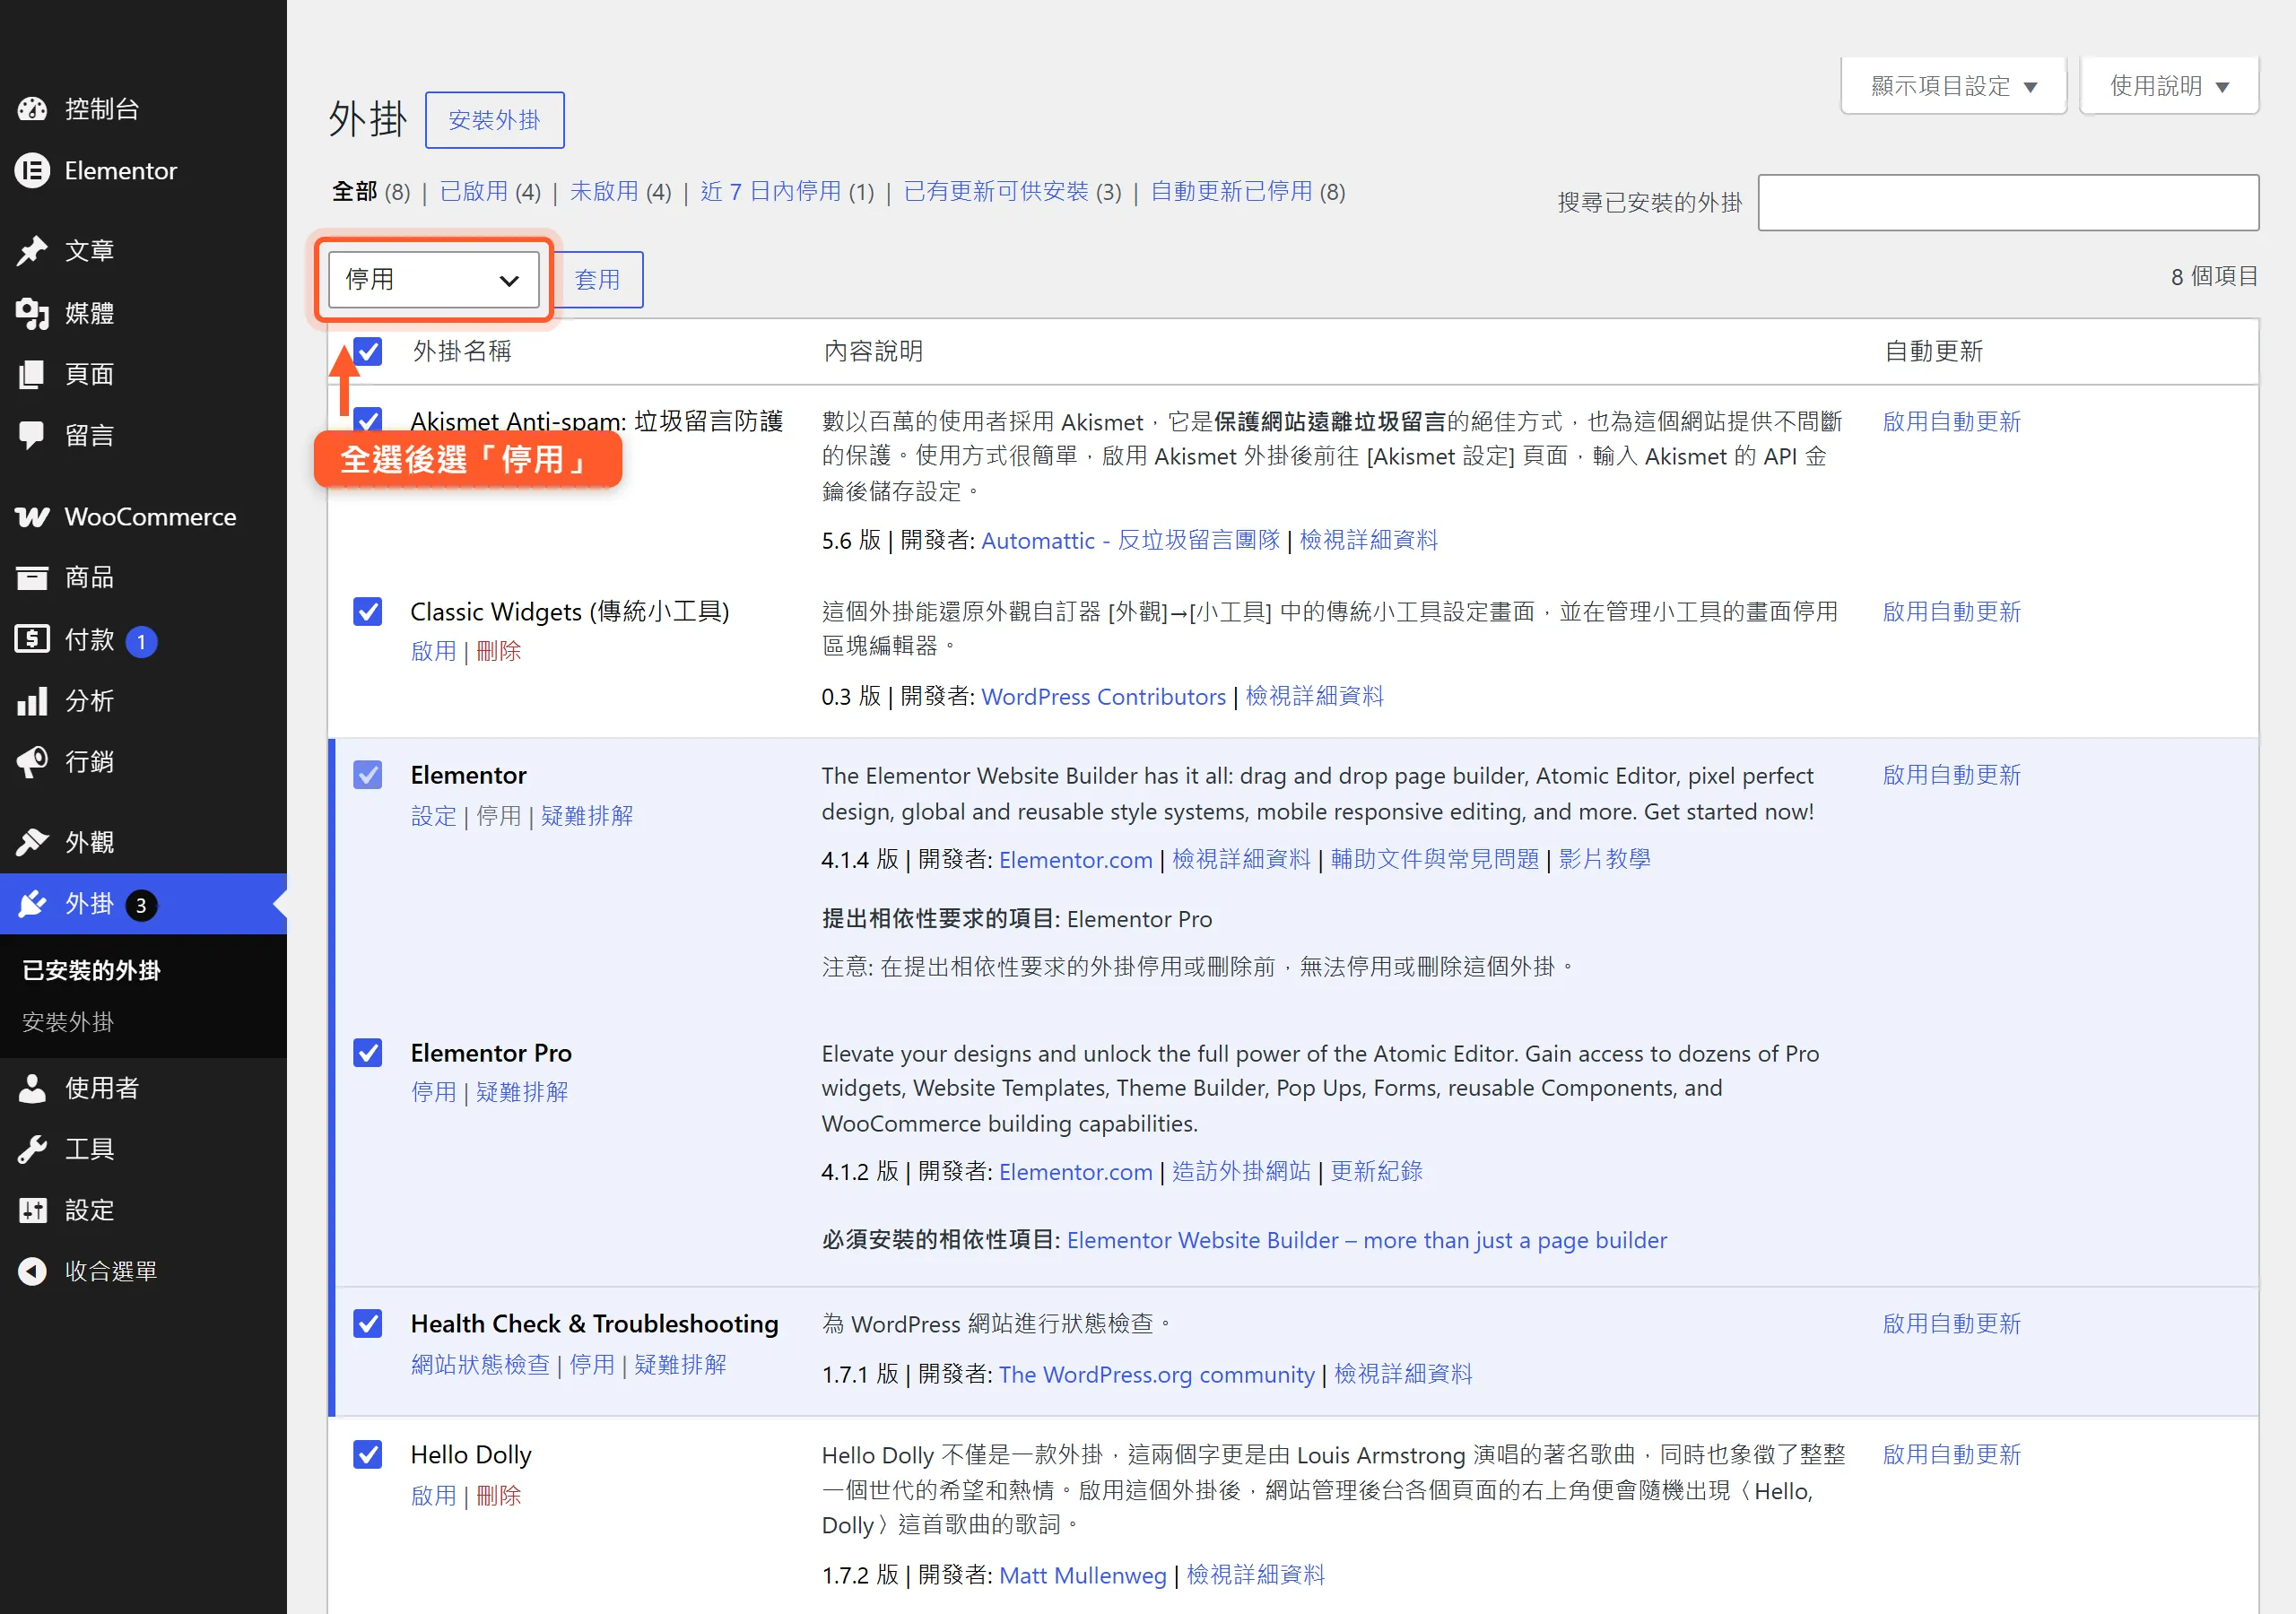Filter by 已有更新可供安裝 (3)
This screenshot has height=1614, width=2296.
(1012, 191)
